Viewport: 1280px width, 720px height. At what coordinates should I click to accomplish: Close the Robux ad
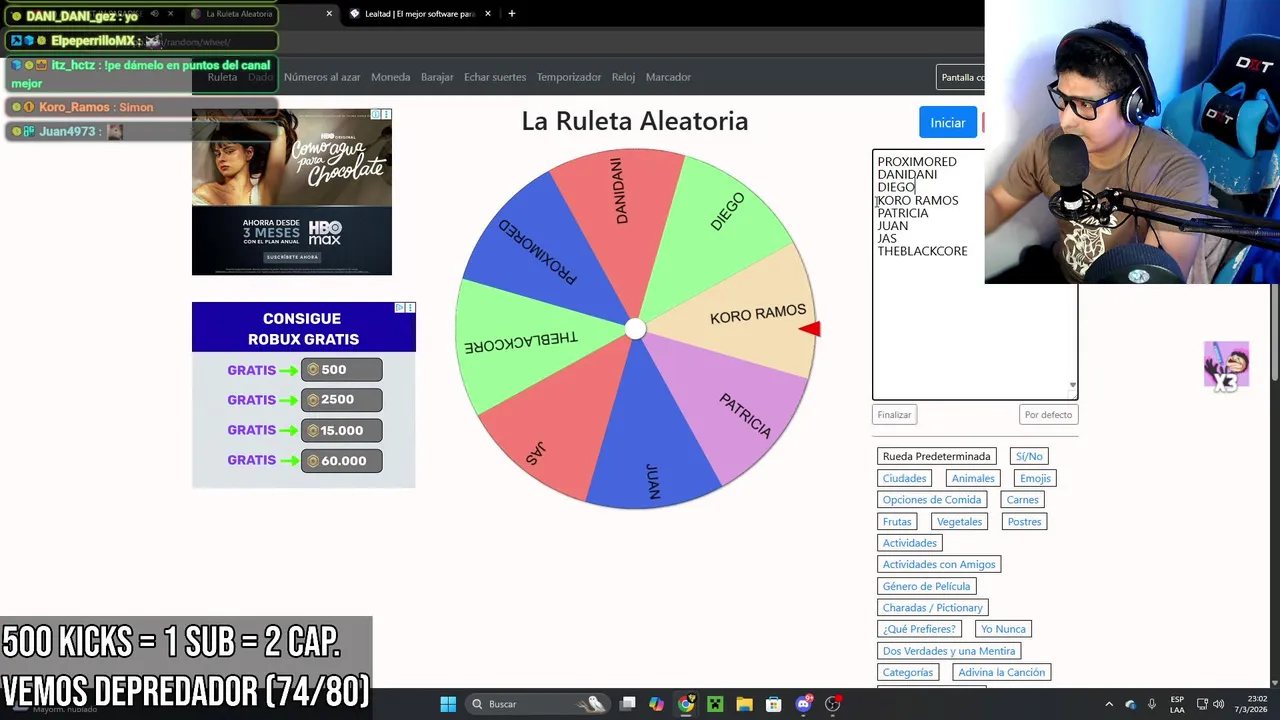pyautogui.click(x=410, y=307)
